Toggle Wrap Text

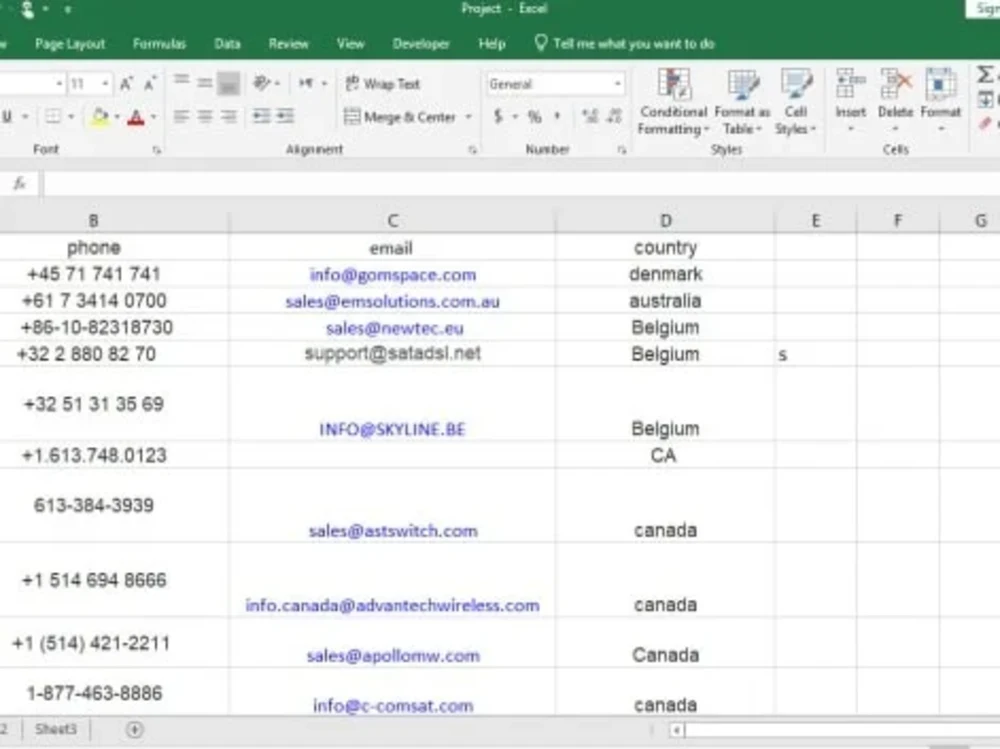[383, 84]
